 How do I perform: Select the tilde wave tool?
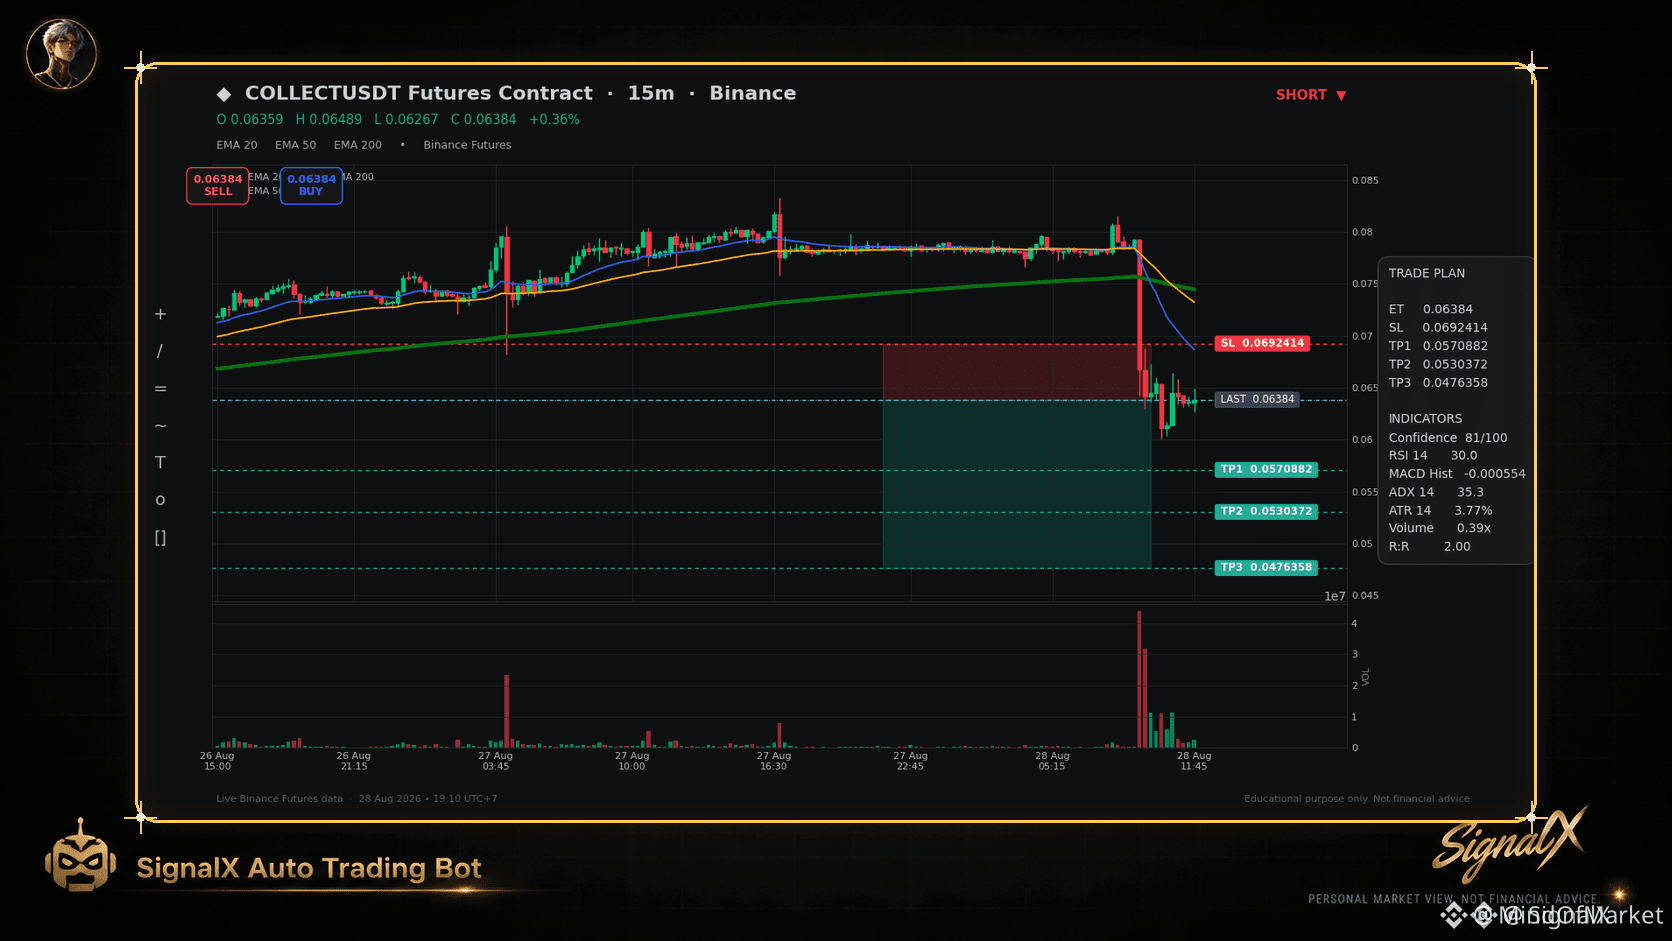(160, 426)
